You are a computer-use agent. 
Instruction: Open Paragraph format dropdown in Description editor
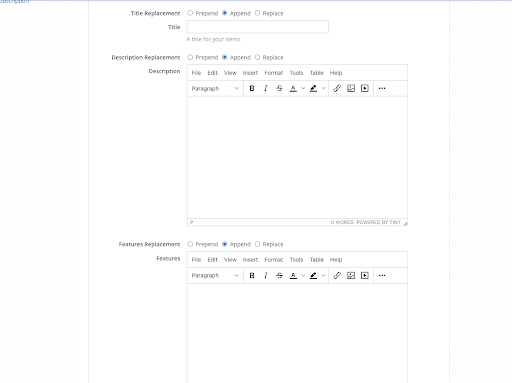click(215, 88)
